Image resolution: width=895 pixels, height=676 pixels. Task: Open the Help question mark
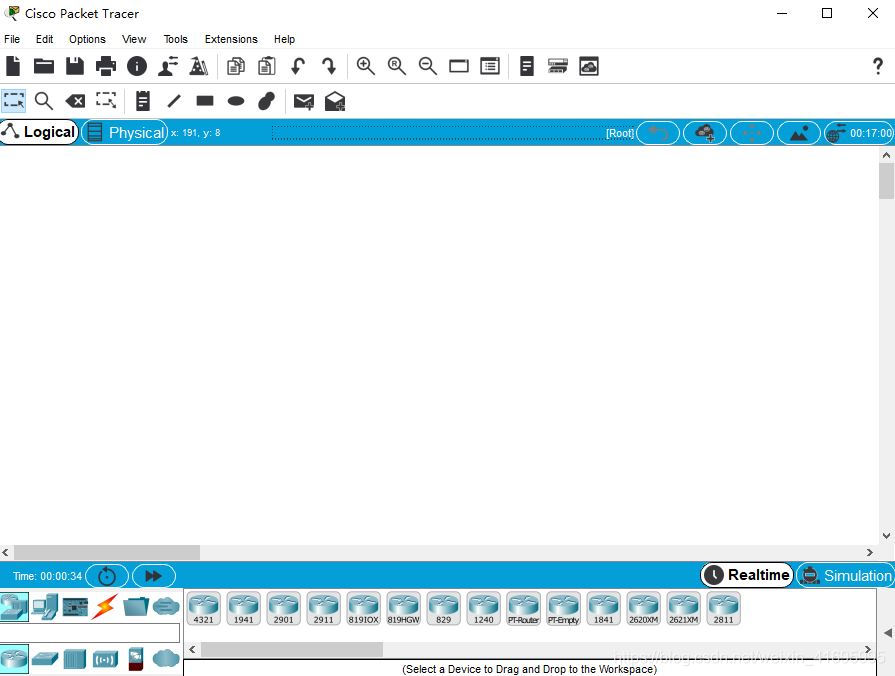(x=878, y=66)
